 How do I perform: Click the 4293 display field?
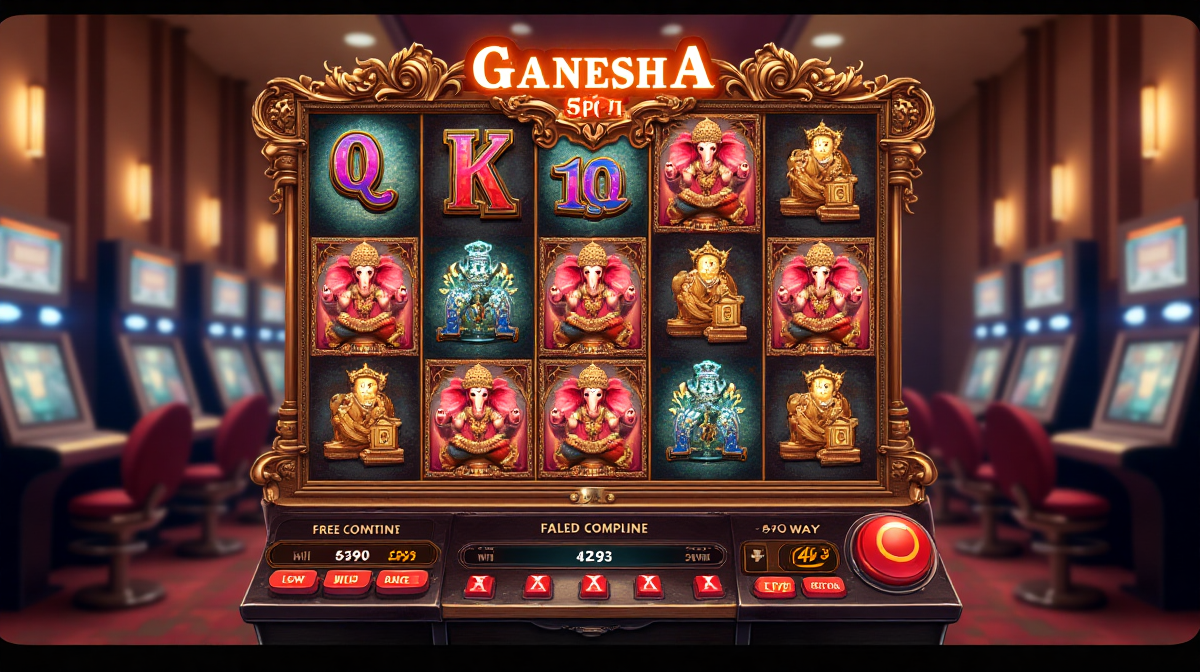594,556
